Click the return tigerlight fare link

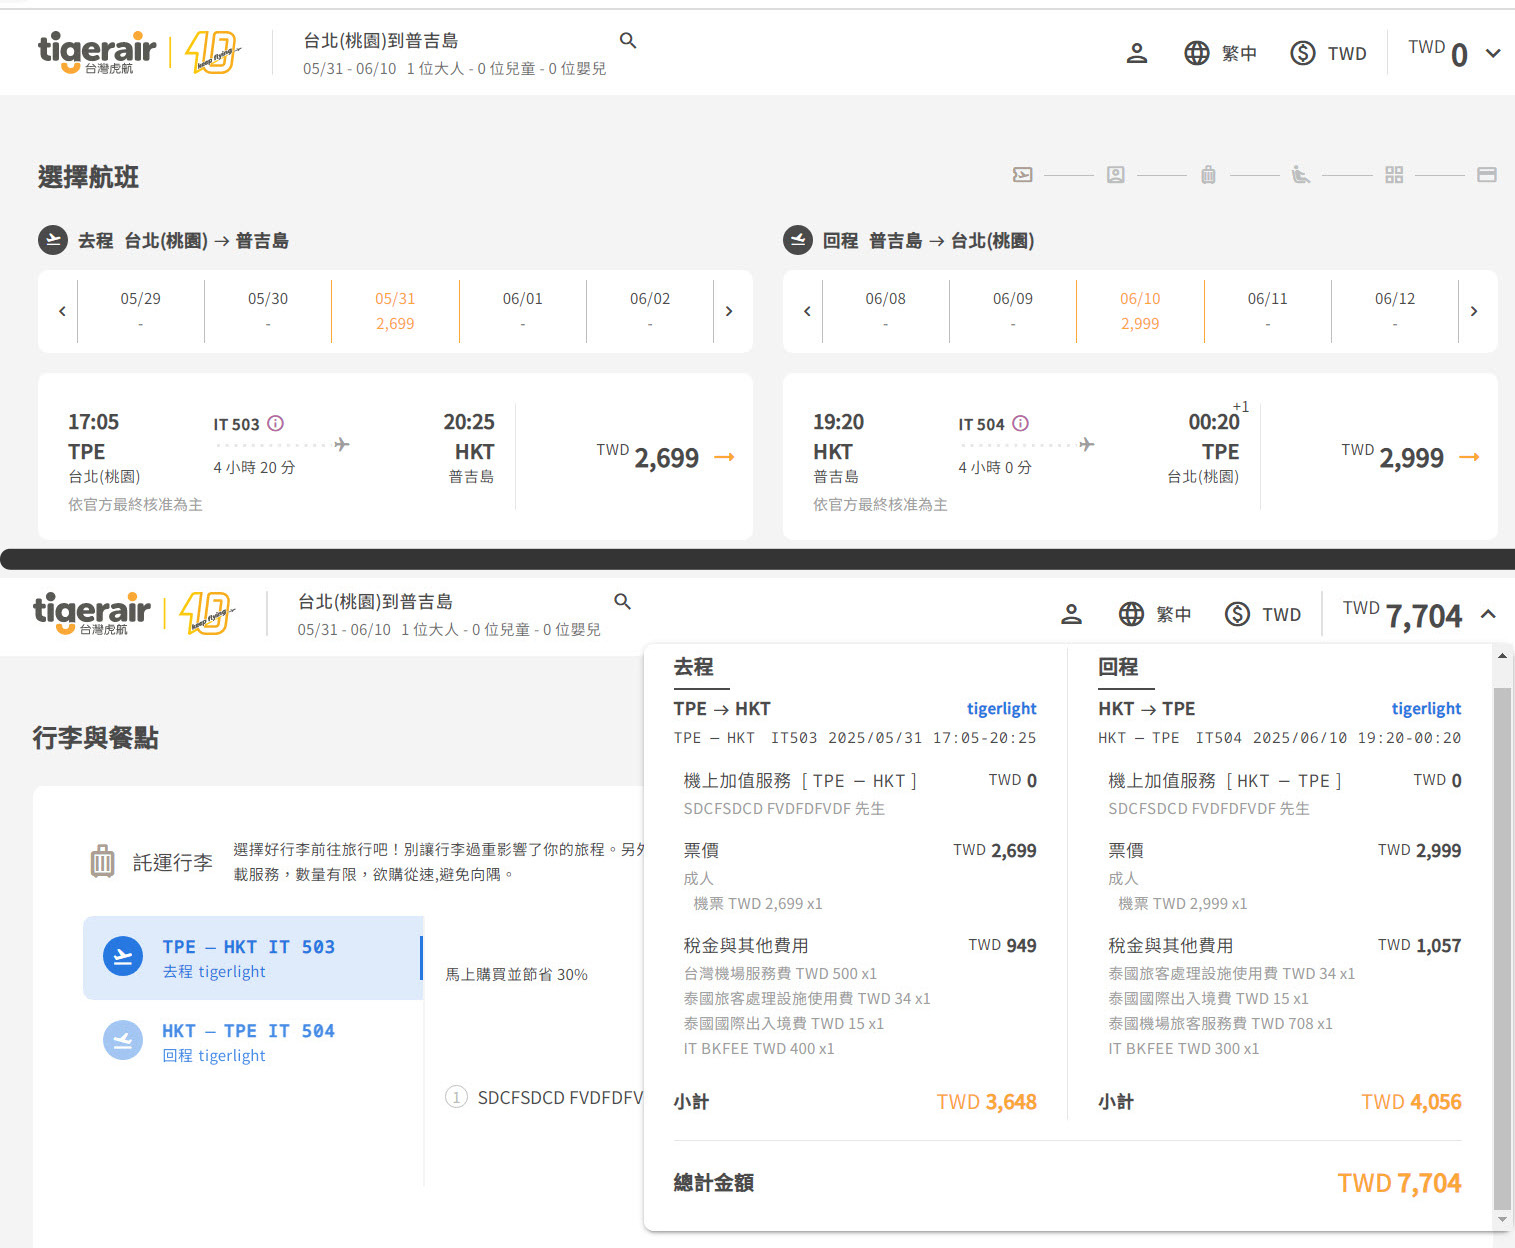pos(1426,708)
